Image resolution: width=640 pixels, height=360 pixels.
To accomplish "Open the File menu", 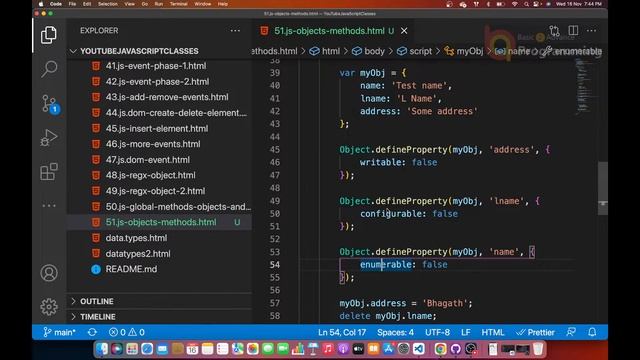I will (72, 4).
